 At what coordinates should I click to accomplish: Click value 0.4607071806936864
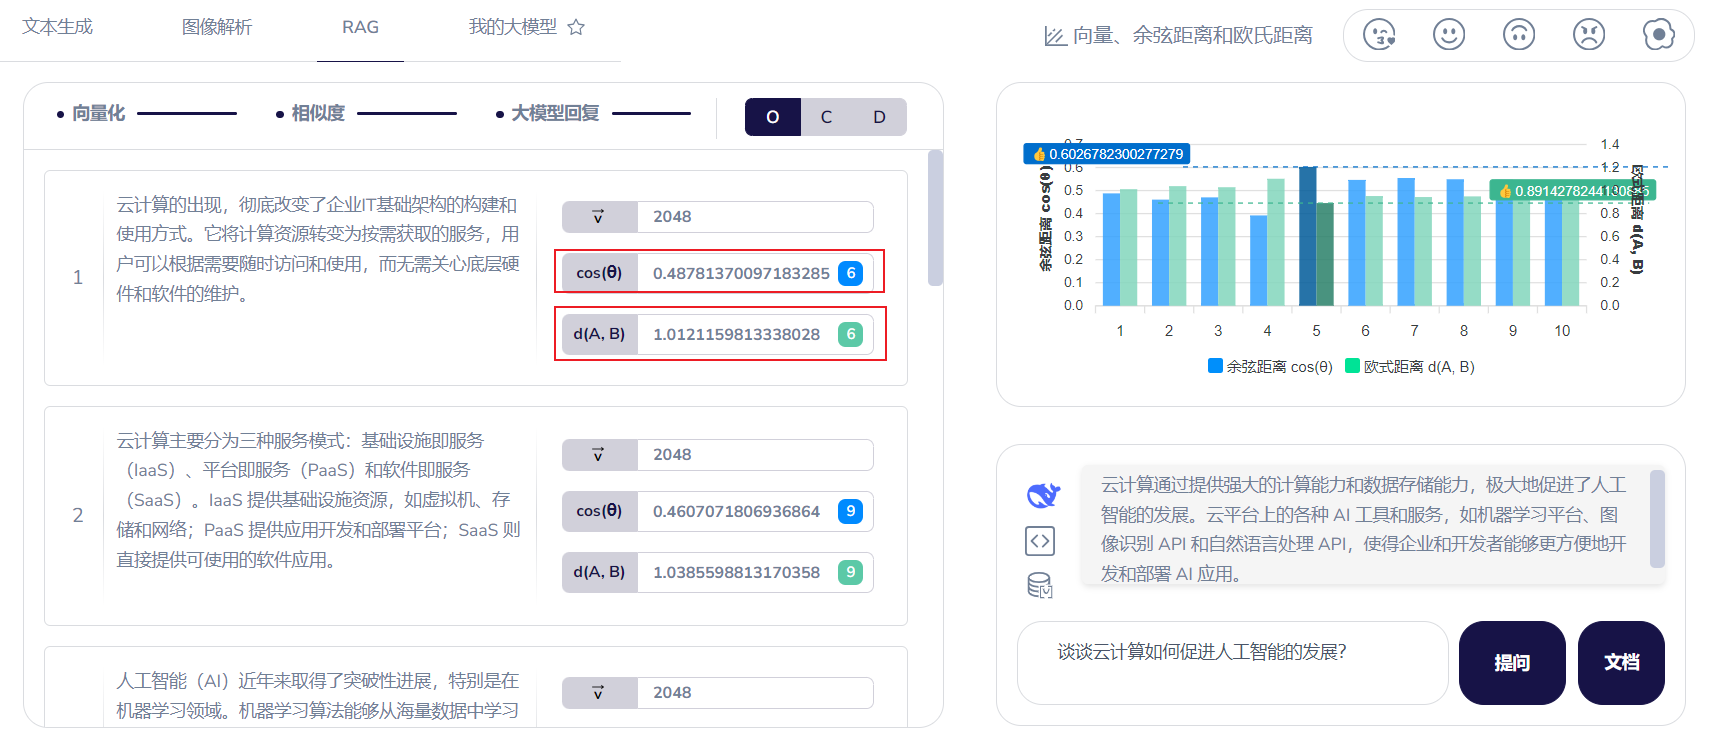[736, 511]
